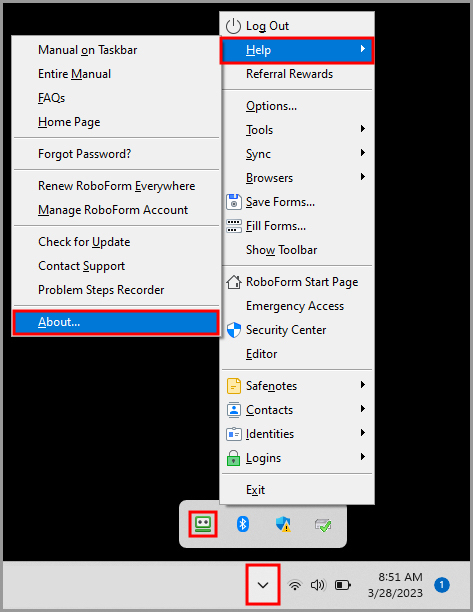Click the Wi-Fi network icon

(295, 585)
